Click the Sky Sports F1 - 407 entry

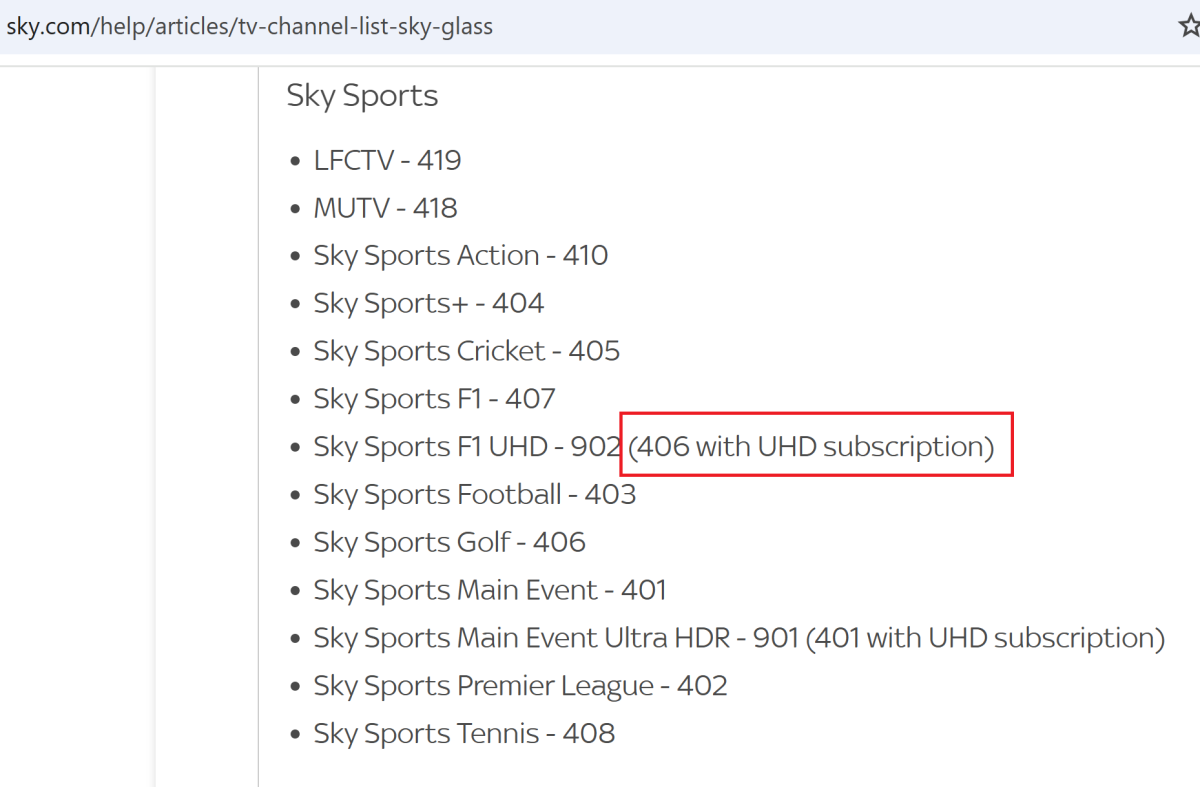(434, 399)
